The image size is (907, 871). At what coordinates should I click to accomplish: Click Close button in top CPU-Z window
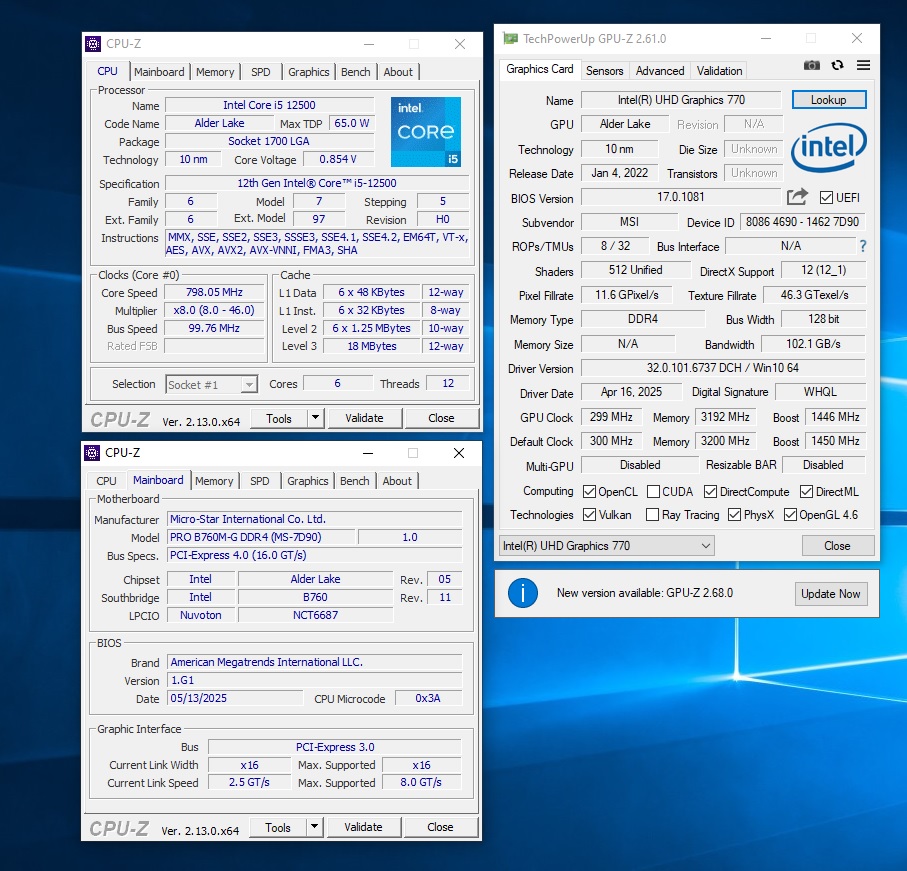point(441,418)
